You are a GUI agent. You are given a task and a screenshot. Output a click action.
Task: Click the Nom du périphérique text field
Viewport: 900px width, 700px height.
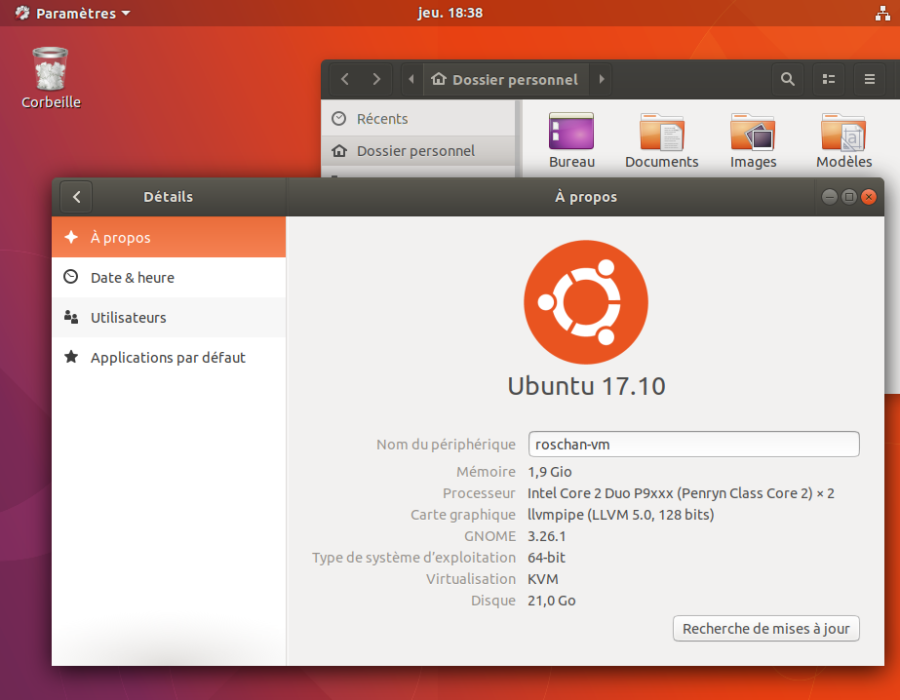(693, 444)
